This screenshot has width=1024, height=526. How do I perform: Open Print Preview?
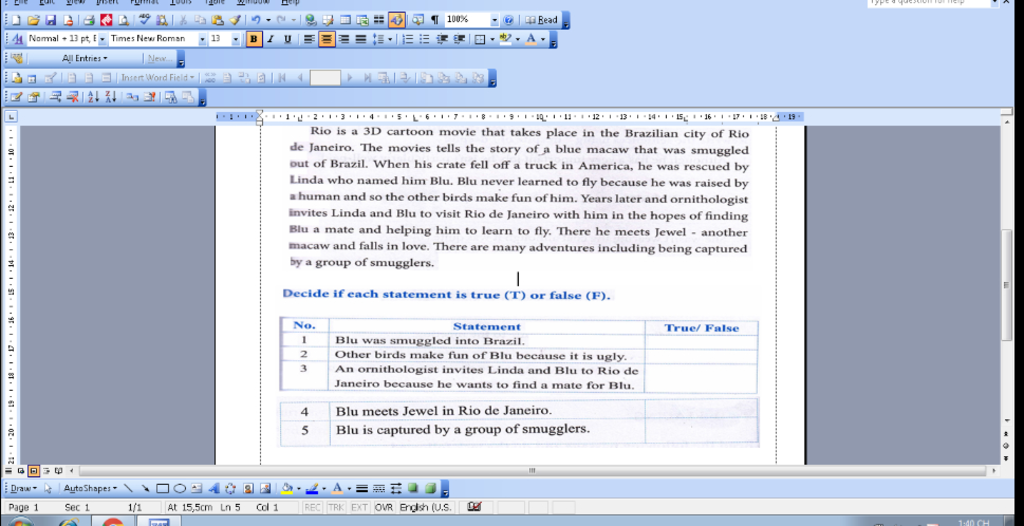(x=123, y=20)
